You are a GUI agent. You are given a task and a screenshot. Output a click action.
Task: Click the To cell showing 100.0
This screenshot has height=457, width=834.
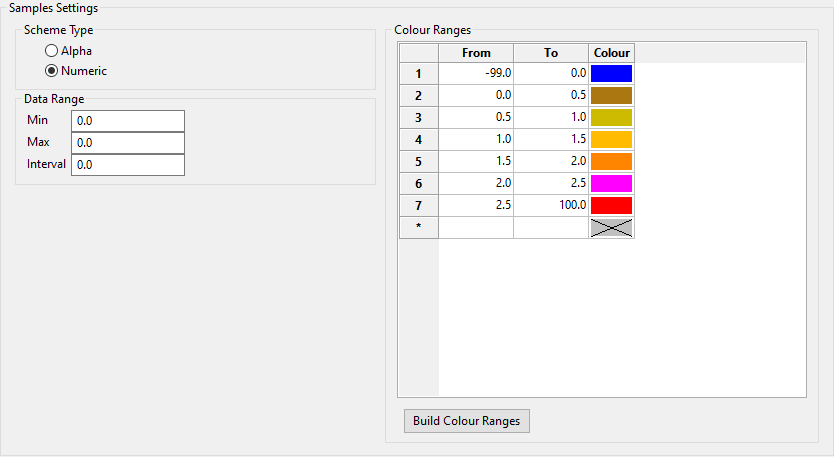pos(551,205)
